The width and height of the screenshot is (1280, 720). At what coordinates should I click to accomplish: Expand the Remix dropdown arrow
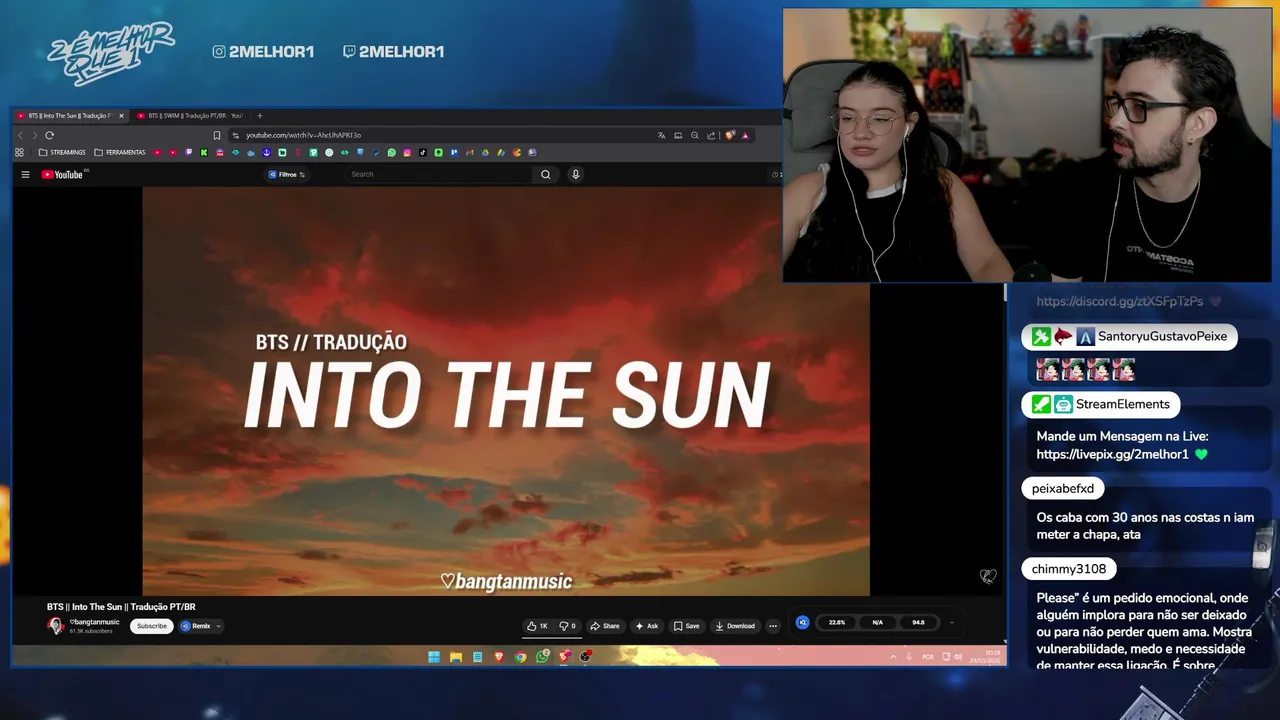pyautogui.click(x=218, y=626)
